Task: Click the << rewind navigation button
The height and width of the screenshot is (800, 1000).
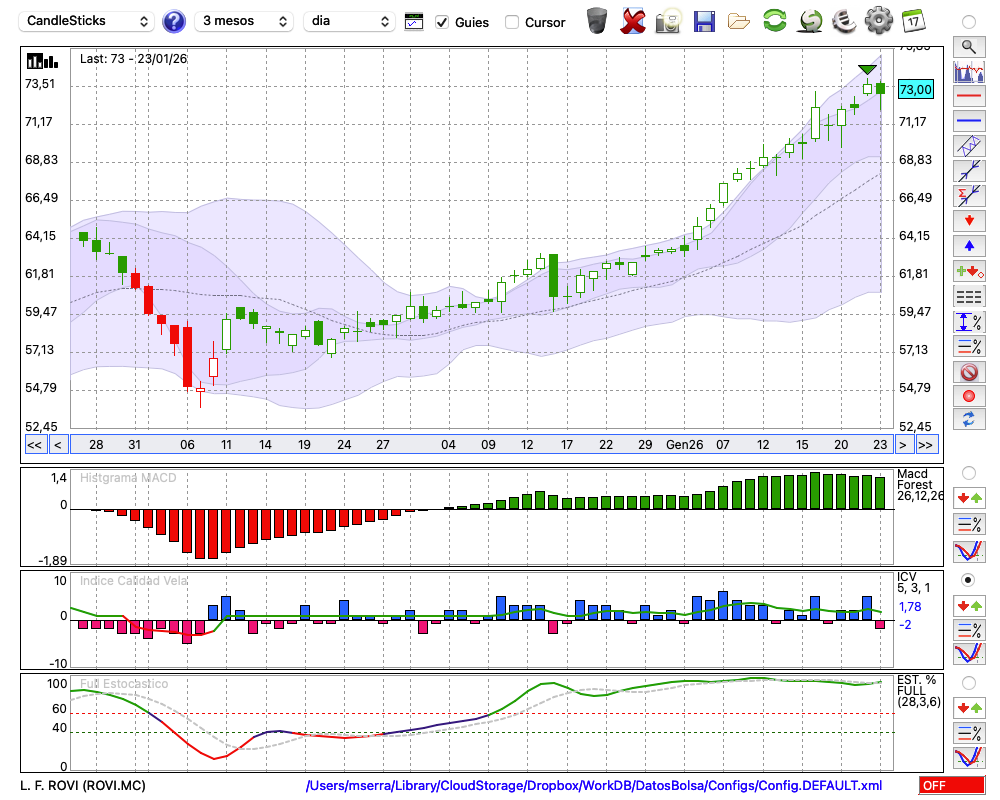Action: pos(34,445)
